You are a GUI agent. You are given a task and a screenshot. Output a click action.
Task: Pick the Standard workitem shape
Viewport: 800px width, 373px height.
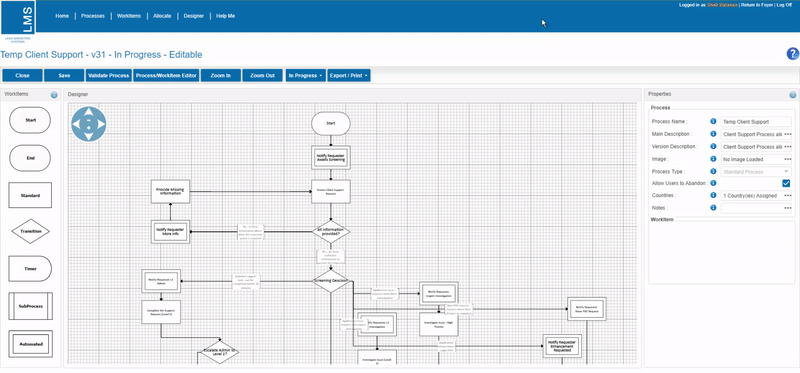[30, 195]
